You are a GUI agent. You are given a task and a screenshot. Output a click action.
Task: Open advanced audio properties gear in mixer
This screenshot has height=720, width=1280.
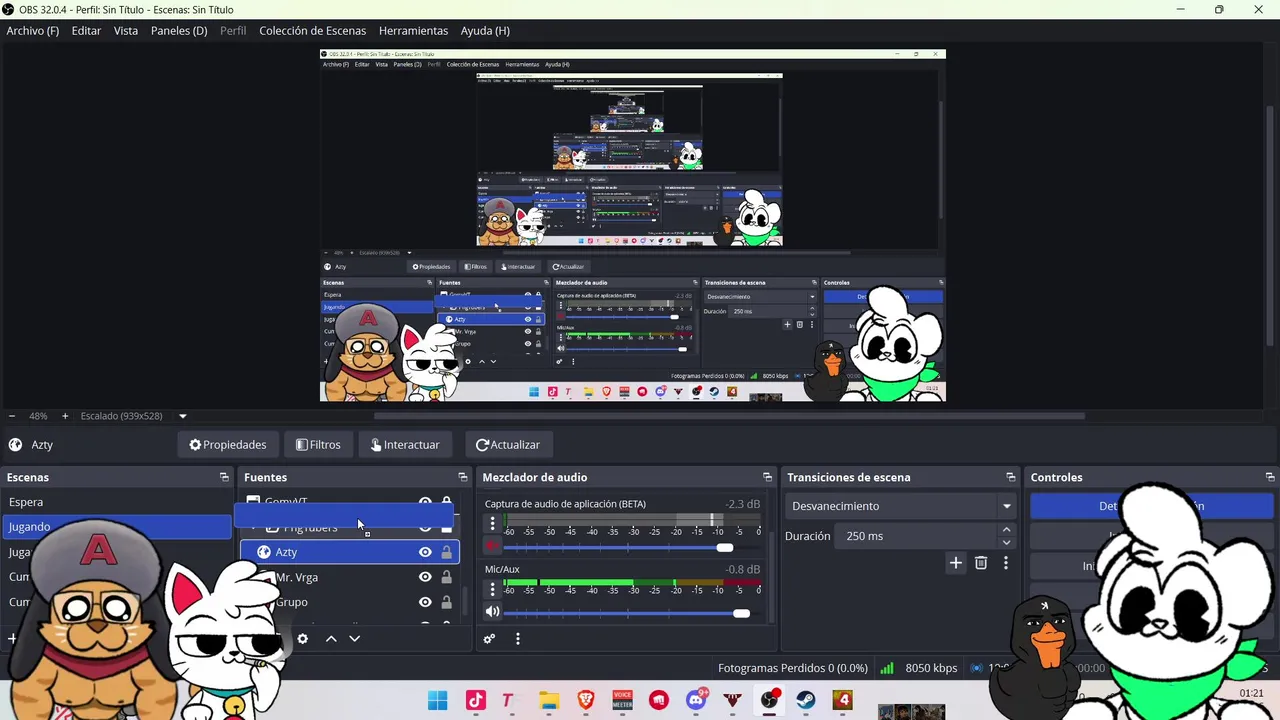click(x=489, y=639)
